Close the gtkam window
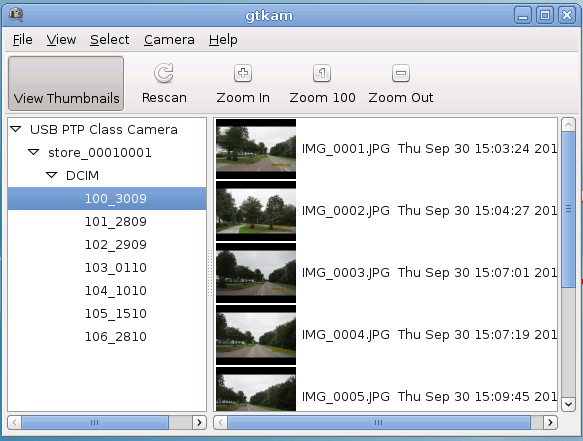Image resolution: width=583 pixels, height=441 pixels. point(567,15)
